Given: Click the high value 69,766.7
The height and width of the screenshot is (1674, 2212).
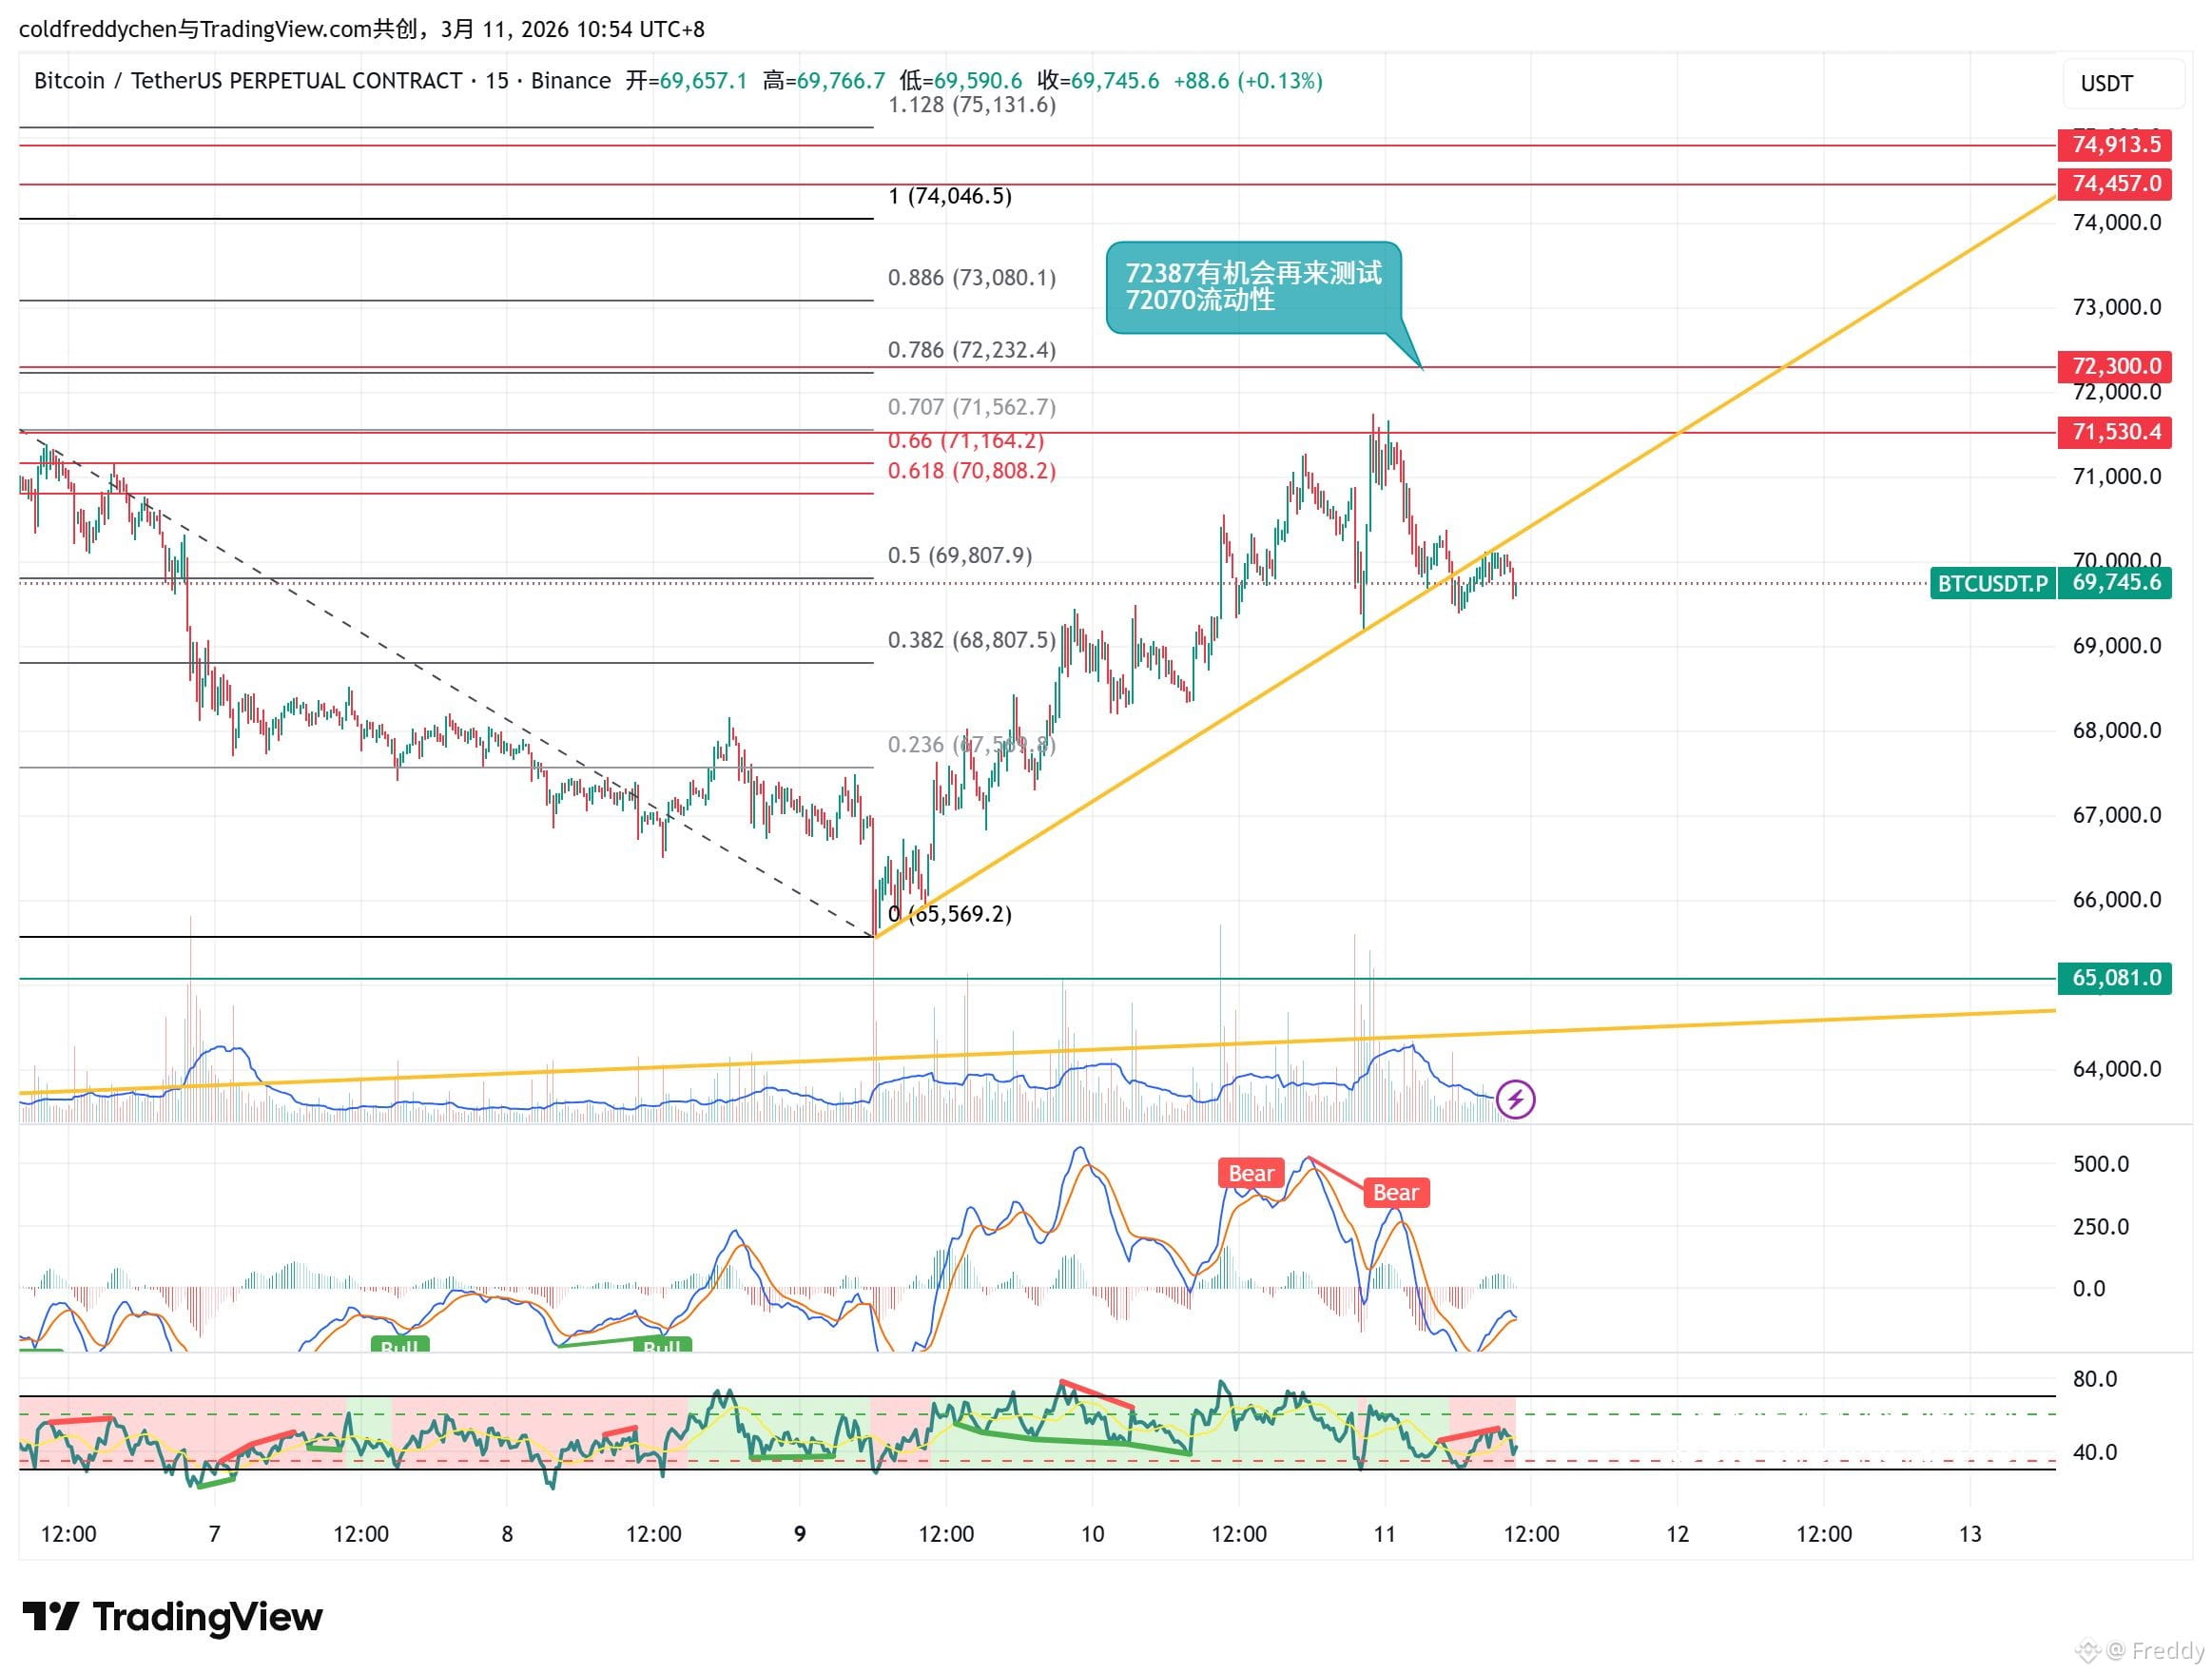Looking at the screenshot, I should 841,81.
